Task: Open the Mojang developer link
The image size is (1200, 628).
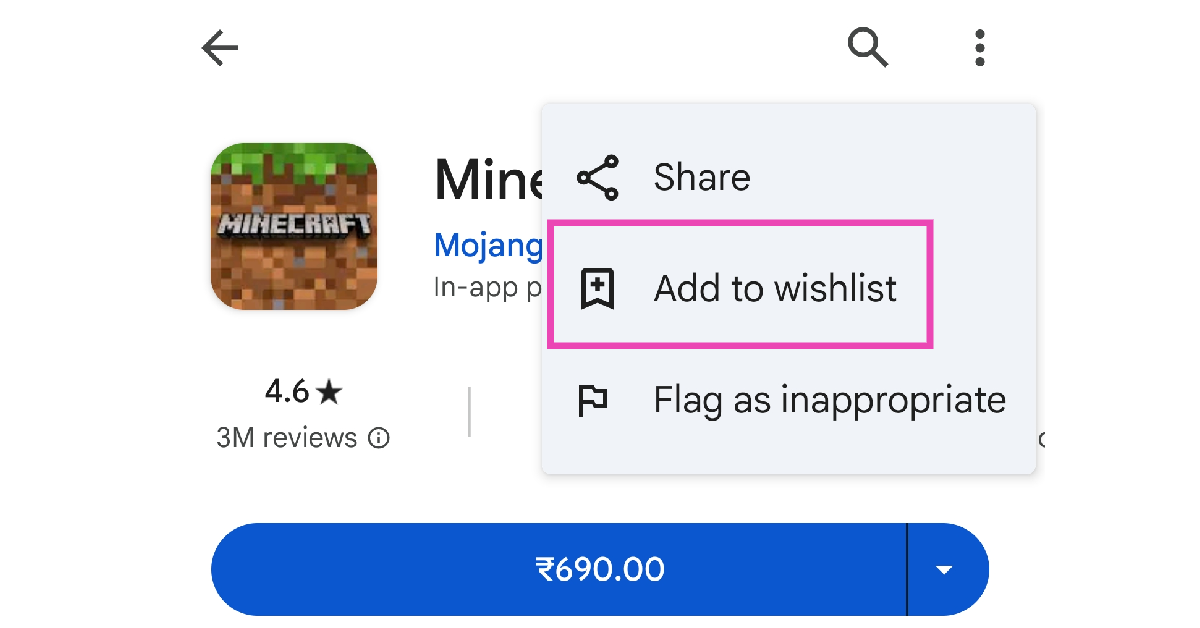Action: [x=488, y=244]
